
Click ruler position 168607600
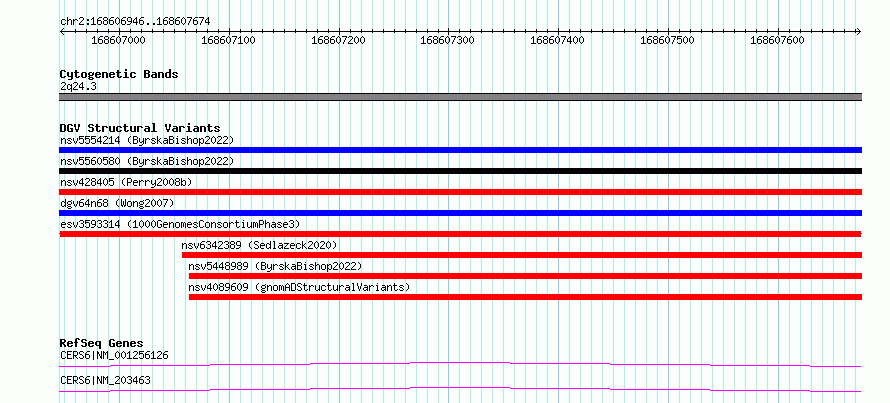(x=778, y=40)
